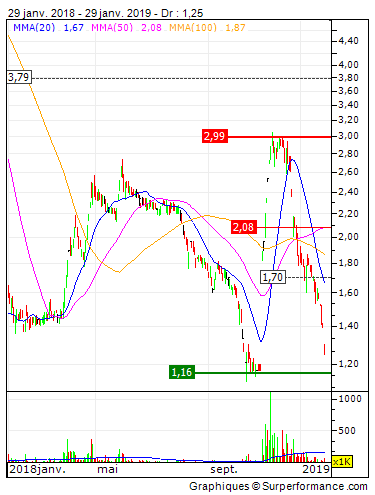This screenshot has width=375, height=495.
Task: Click the 500 volume axis label
Action: [347, 430]
